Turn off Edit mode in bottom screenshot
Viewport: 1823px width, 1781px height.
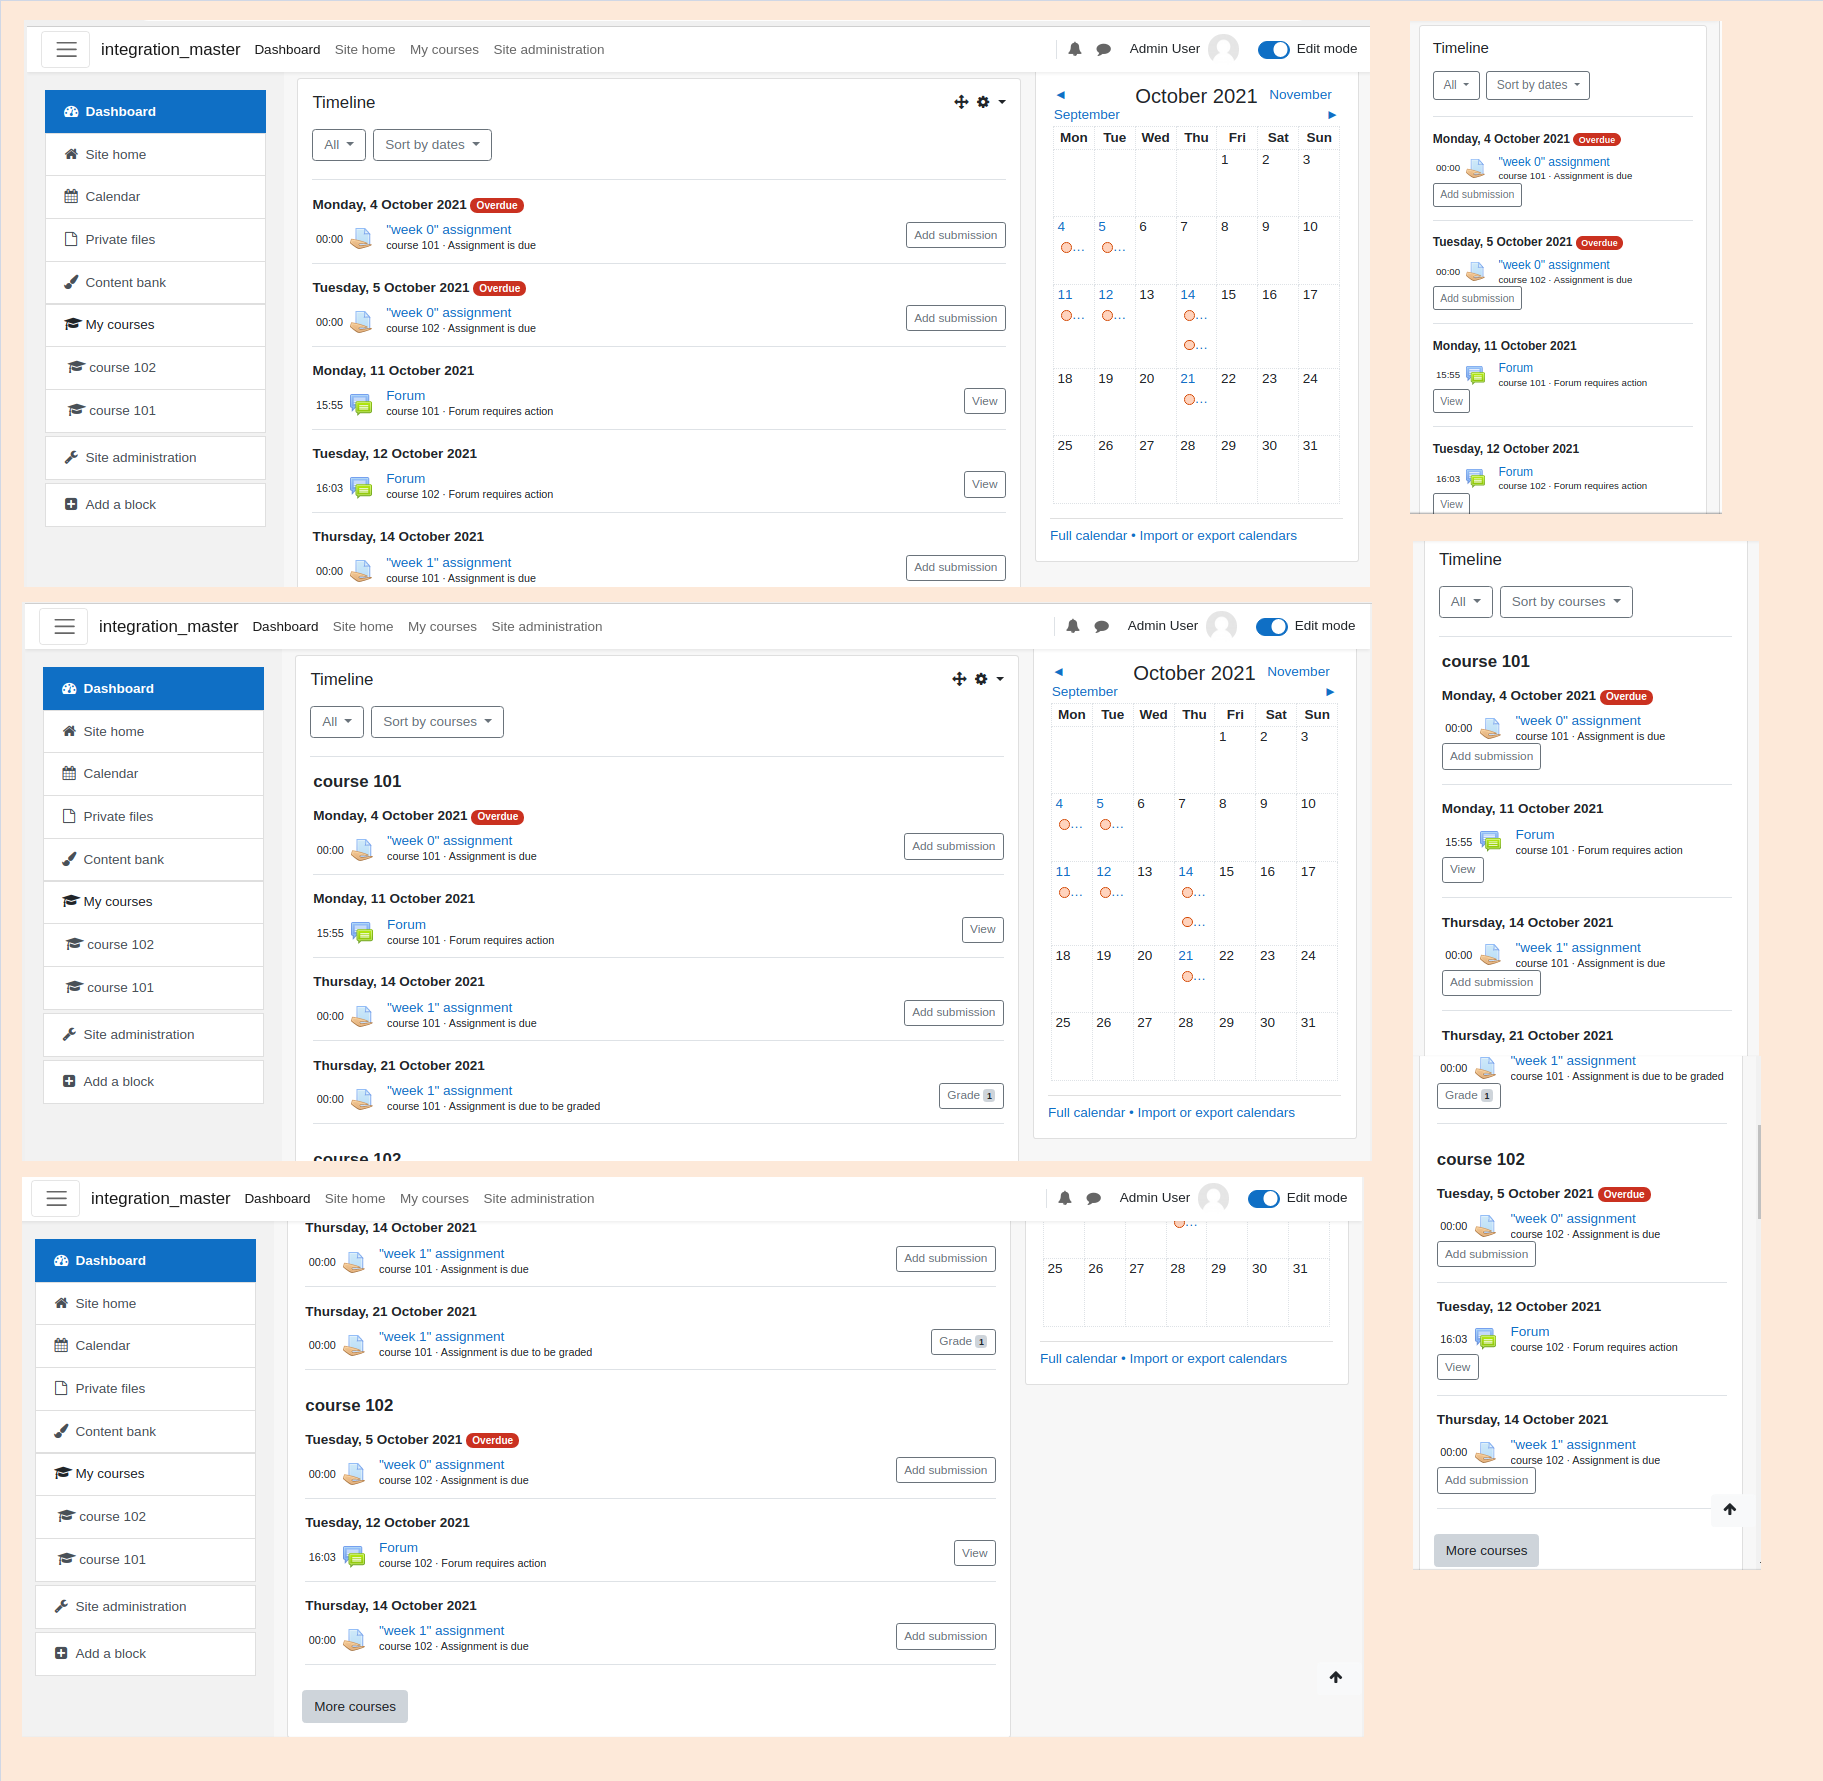[1263, 1198]
